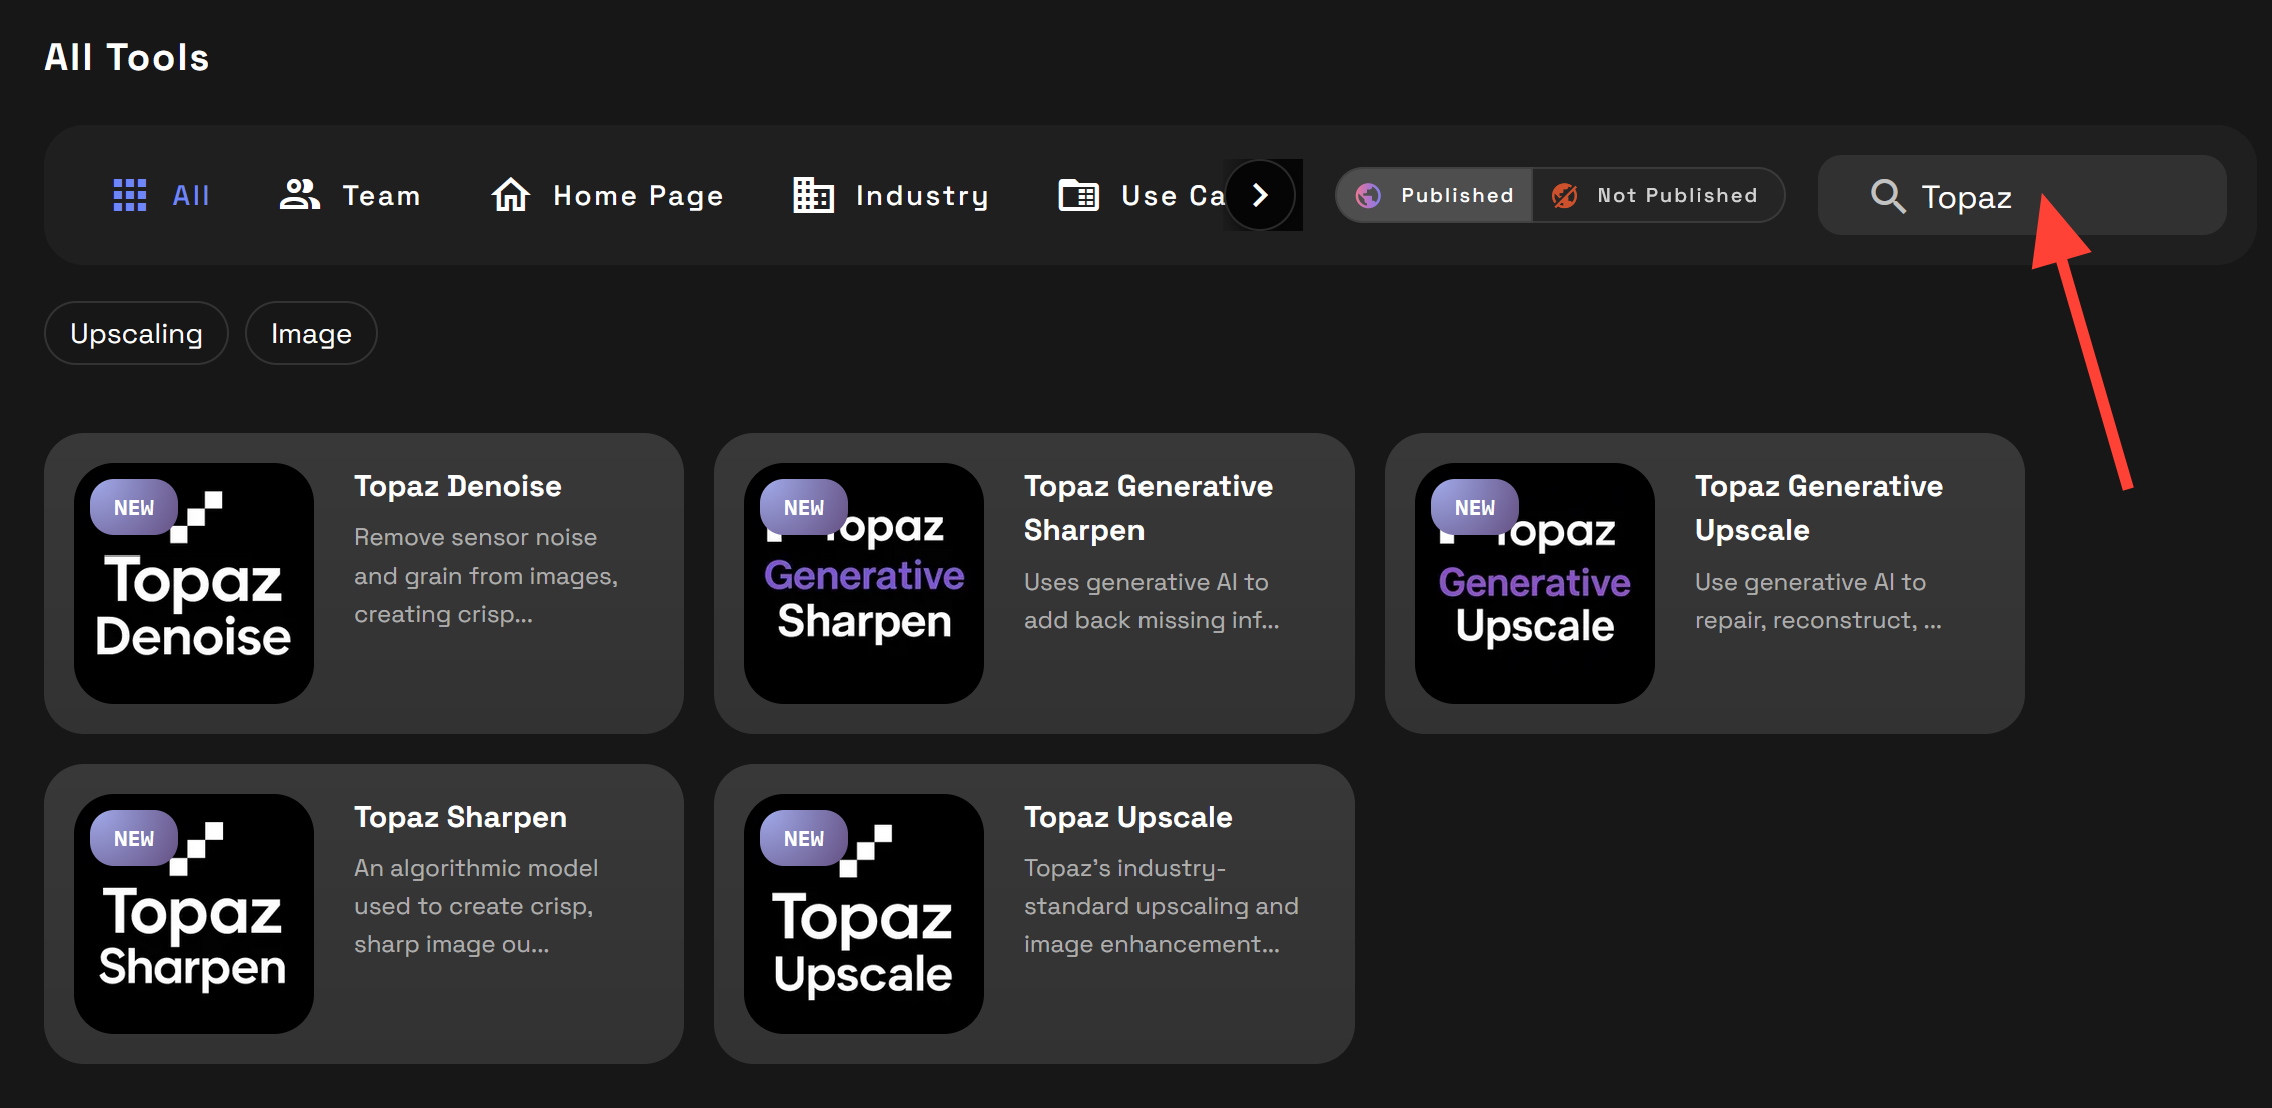2272x1108 pixels.
Task: Click the Home Page house icon
Action: [511, 195]
